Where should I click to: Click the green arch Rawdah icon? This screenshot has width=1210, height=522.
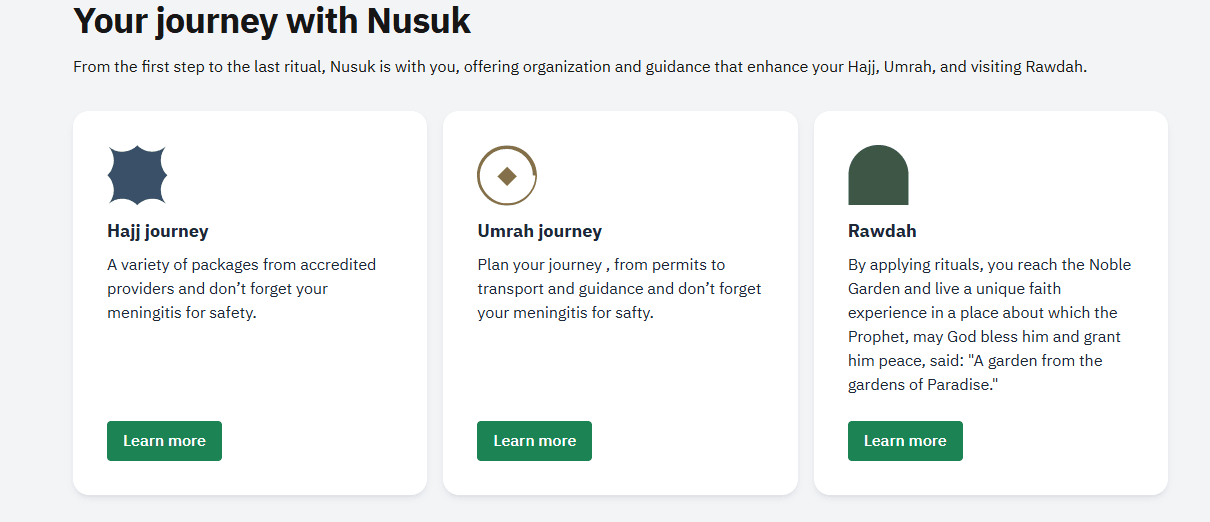click(x=878, y=175)
